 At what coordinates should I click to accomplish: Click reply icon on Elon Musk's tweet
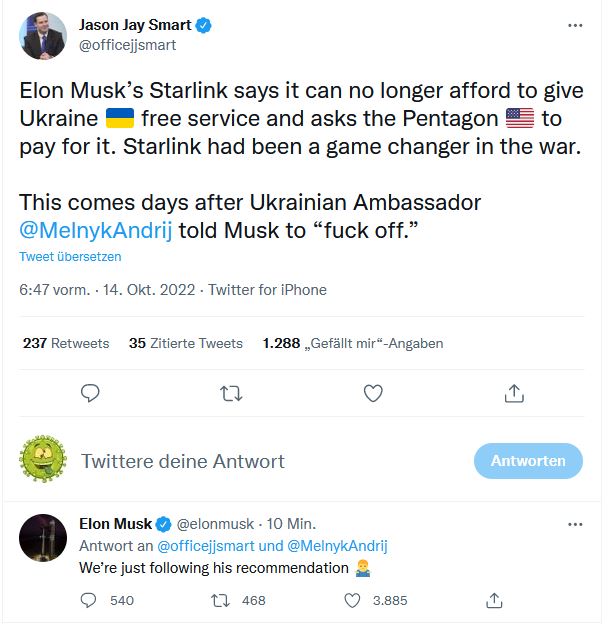(x=89, y=600)
